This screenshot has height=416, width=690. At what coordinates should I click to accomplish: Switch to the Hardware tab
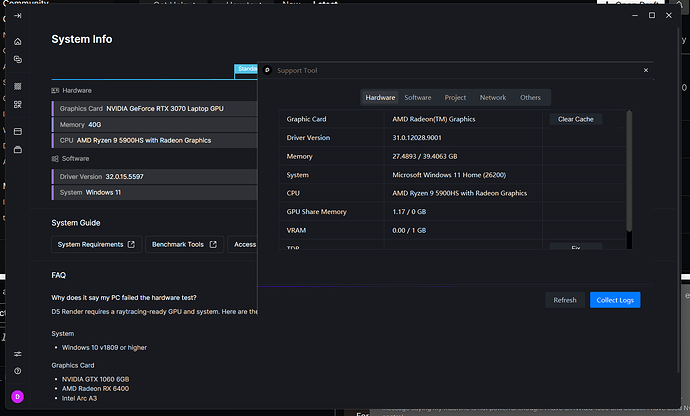click(x=380, y=98)
